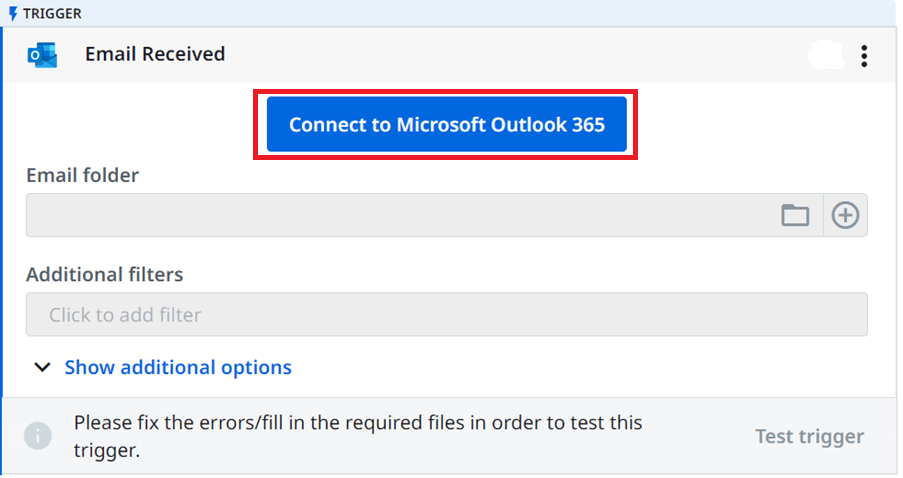This screenshot has width=903, height=478.
Task: Select the Email Received trigger title
Action: tap(155, 54)
